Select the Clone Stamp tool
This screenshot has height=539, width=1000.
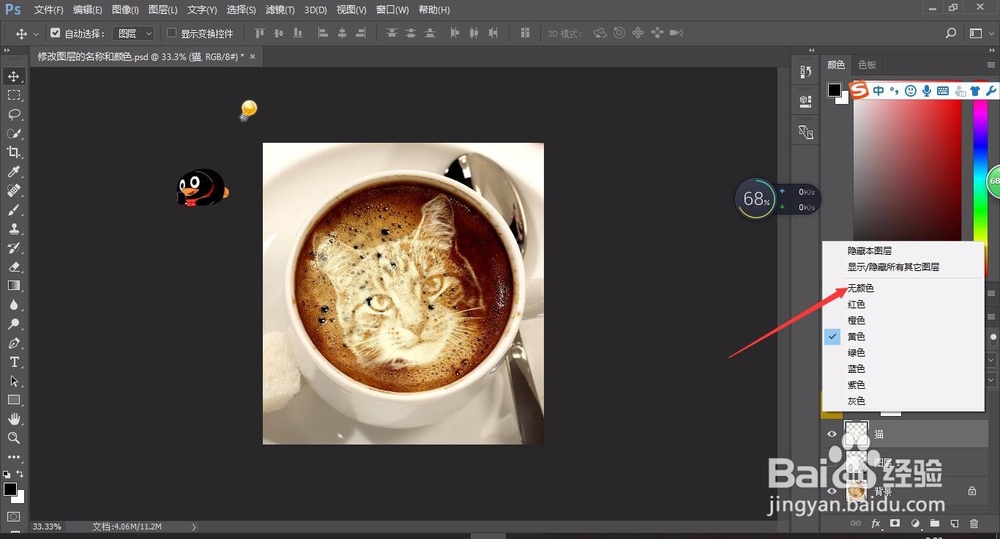[13, 229]
